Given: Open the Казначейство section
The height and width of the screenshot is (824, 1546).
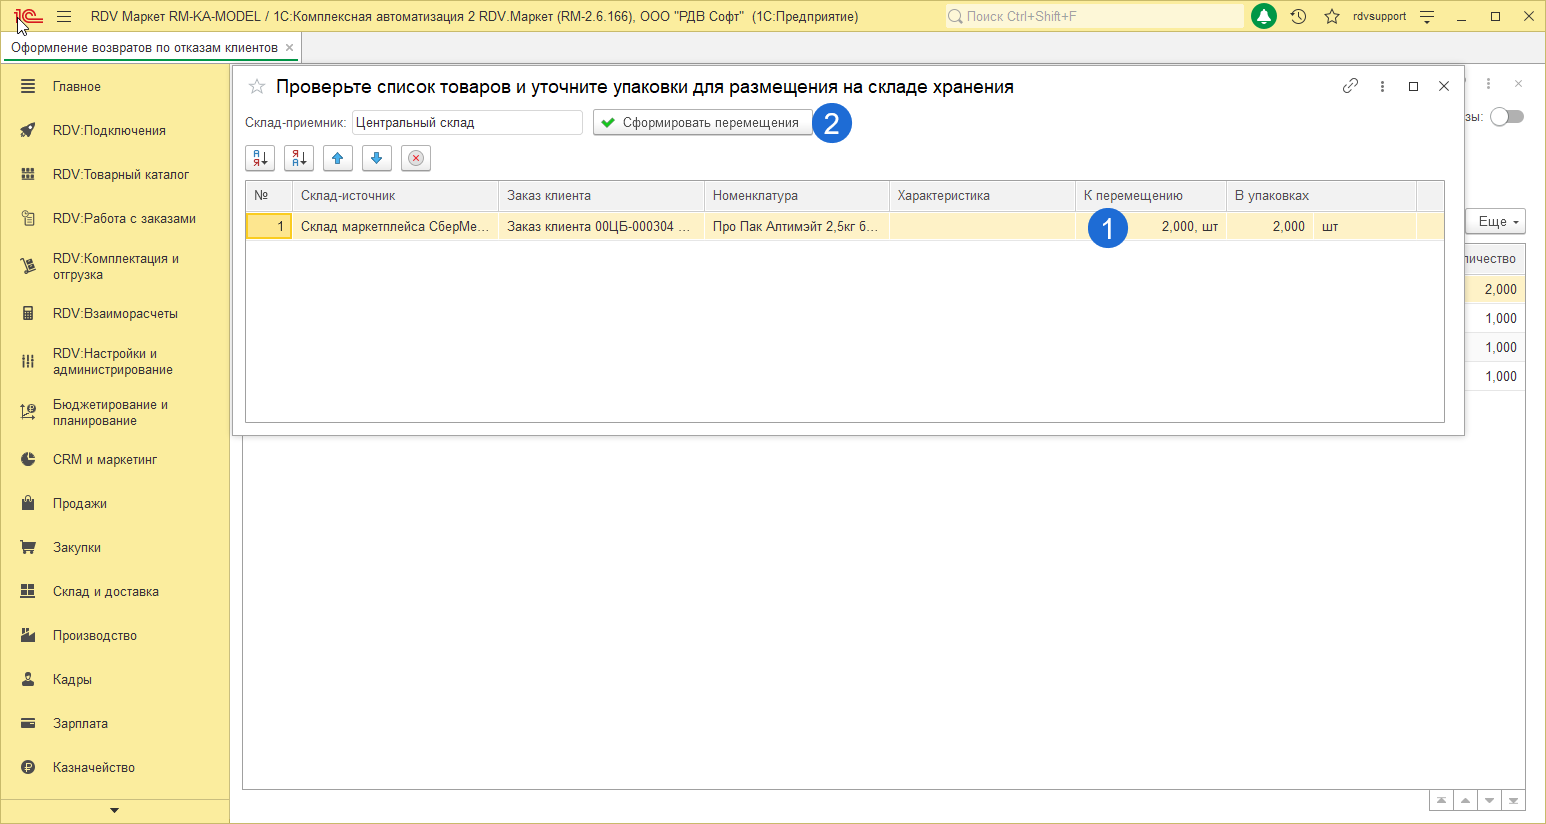Looking at the screenshot, I should coord(115,768).
